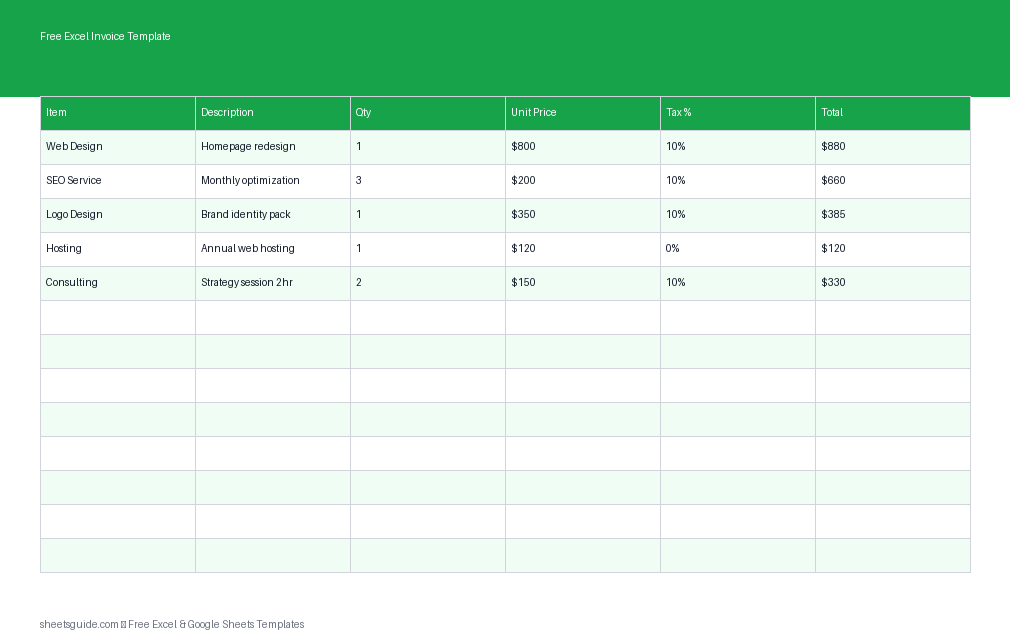The height and width of the screenshot is (636, 1010).
Task: Click the $350 unit price cell
Action: coord(582,215)
